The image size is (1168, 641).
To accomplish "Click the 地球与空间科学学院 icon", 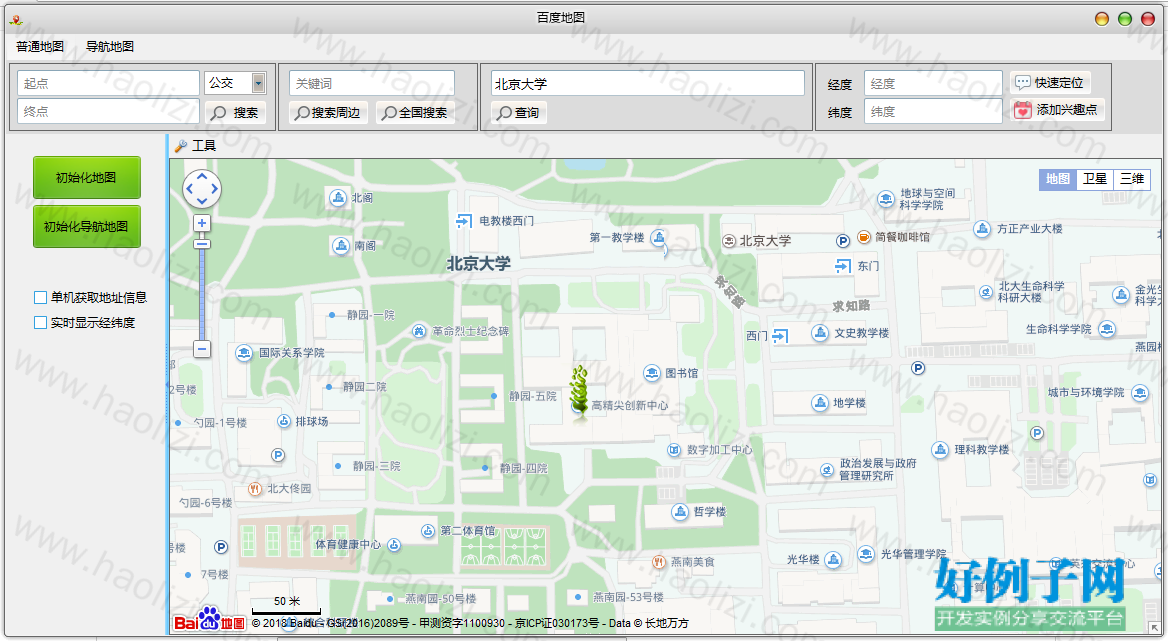I will (886, 199).
